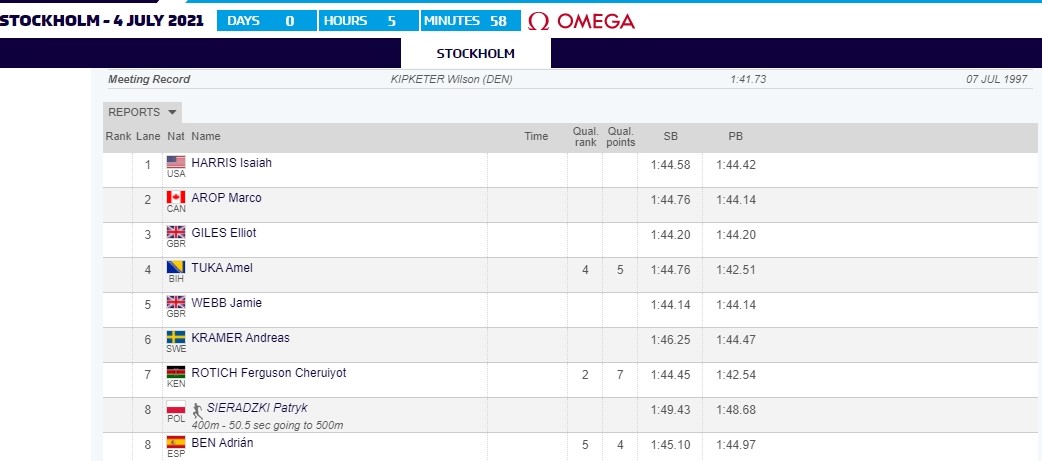Open athlete profile for WEBB Jamie

[x=226, y=303]
